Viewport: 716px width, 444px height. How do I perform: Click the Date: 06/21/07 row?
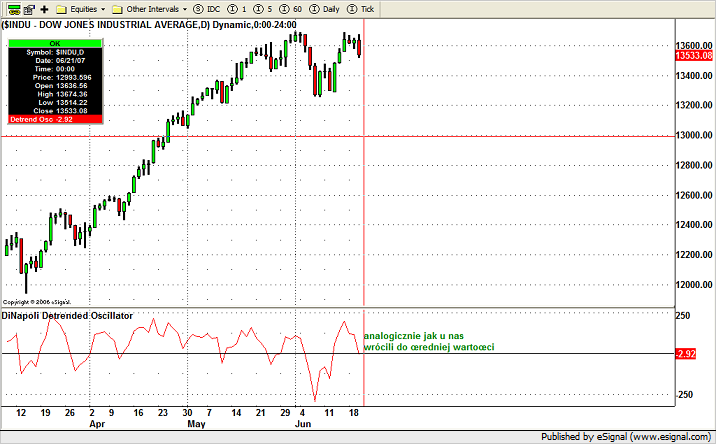pyautogui.click(x=55, y=60)
